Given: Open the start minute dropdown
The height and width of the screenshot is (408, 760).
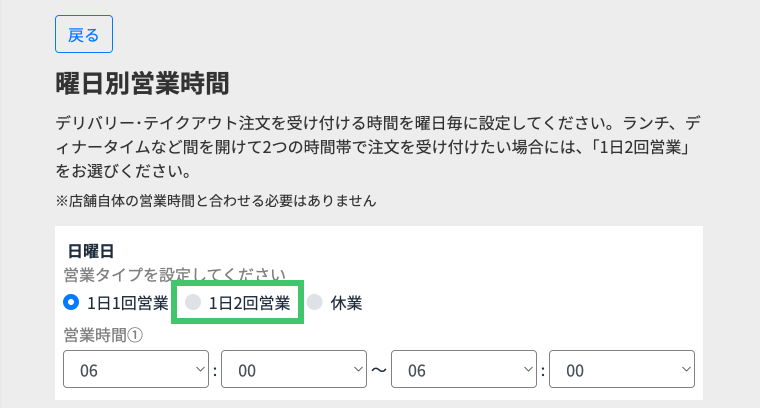Looking at the screenshot, I should click(294, 370).
